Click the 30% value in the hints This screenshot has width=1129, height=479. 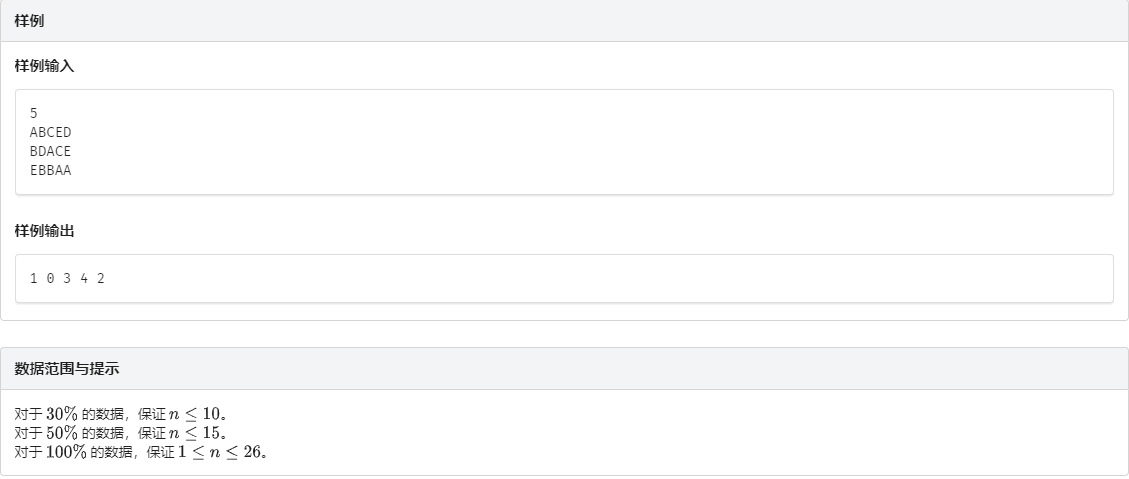(62, 414)
